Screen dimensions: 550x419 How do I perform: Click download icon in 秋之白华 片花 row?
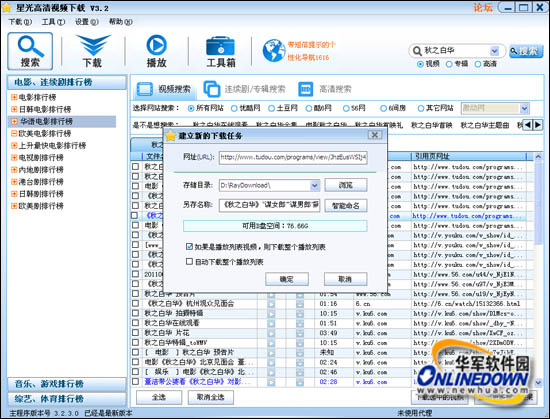coord(300,333)
